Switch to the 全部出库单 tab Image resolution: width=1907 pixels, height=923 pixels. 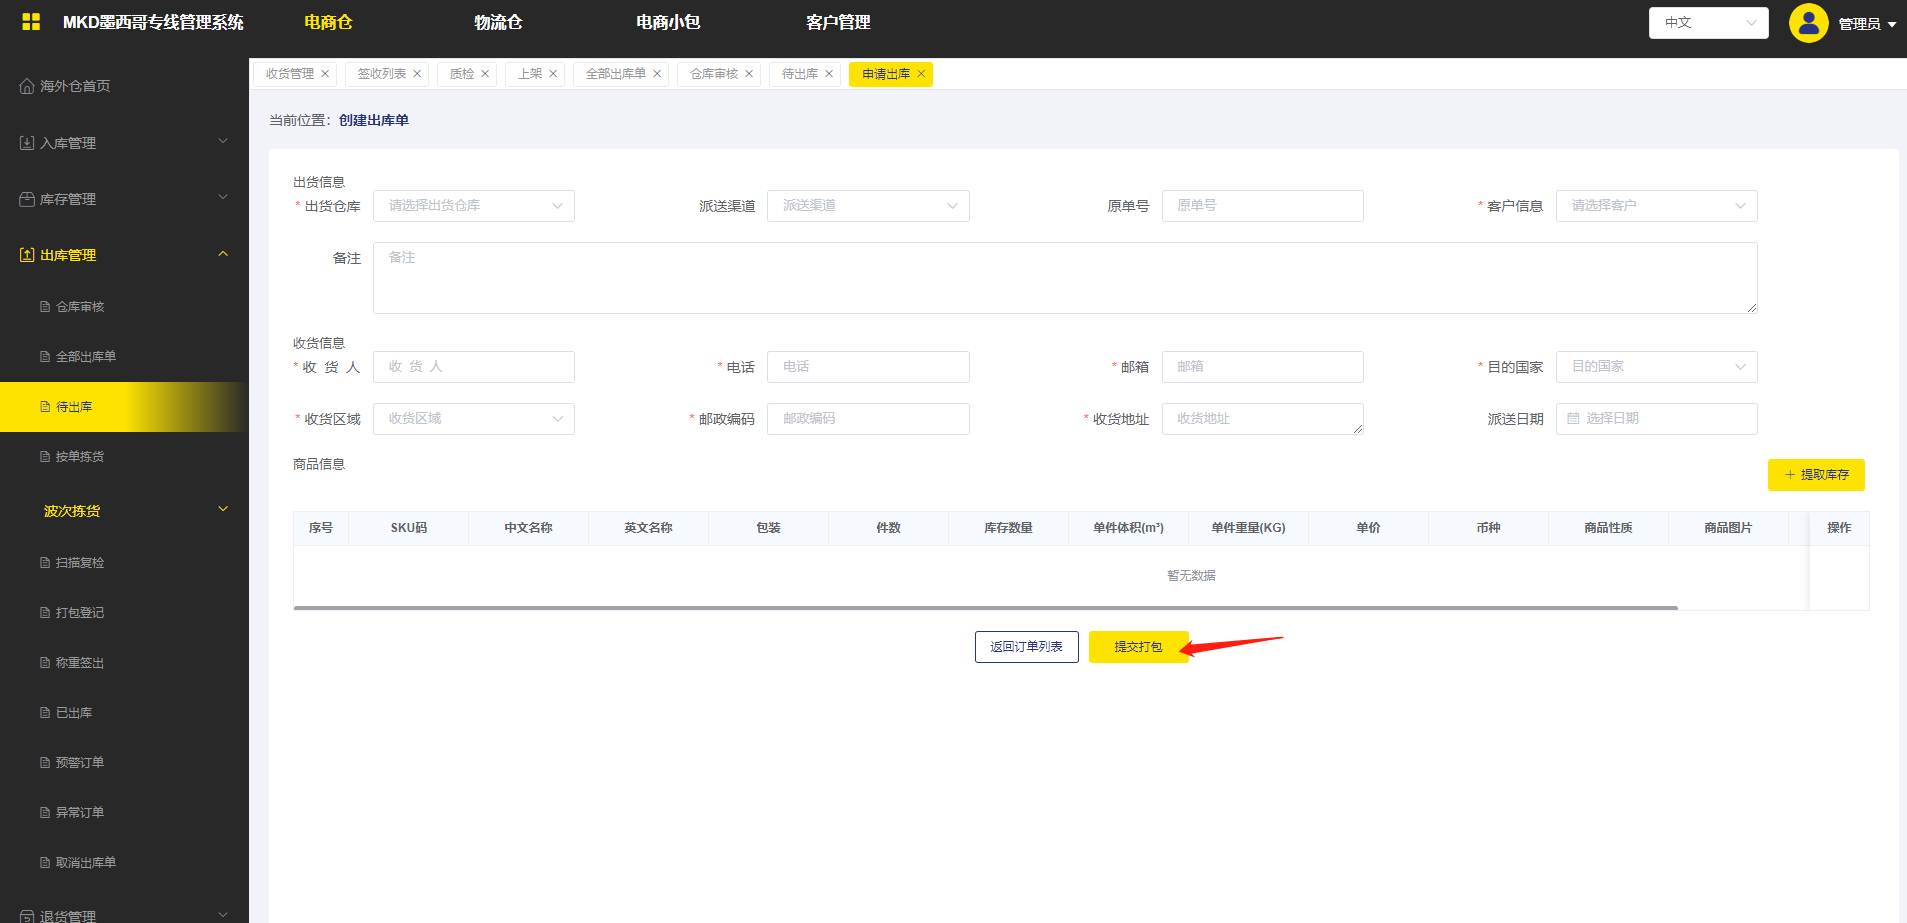(x=615, y=74)
